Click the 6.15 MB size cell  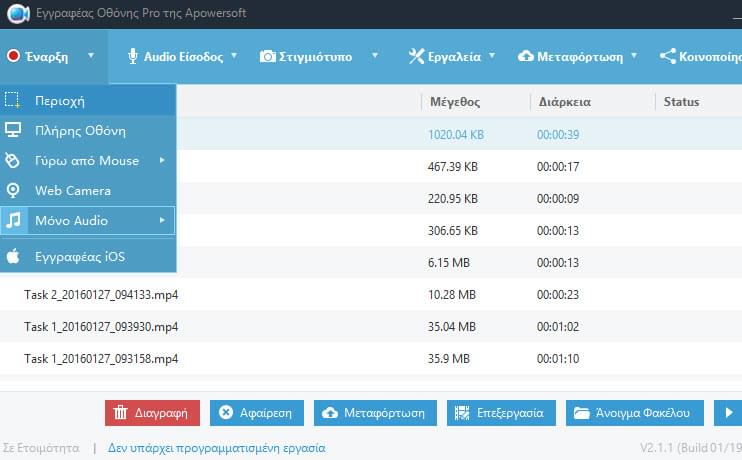click(x=449, y=263)
